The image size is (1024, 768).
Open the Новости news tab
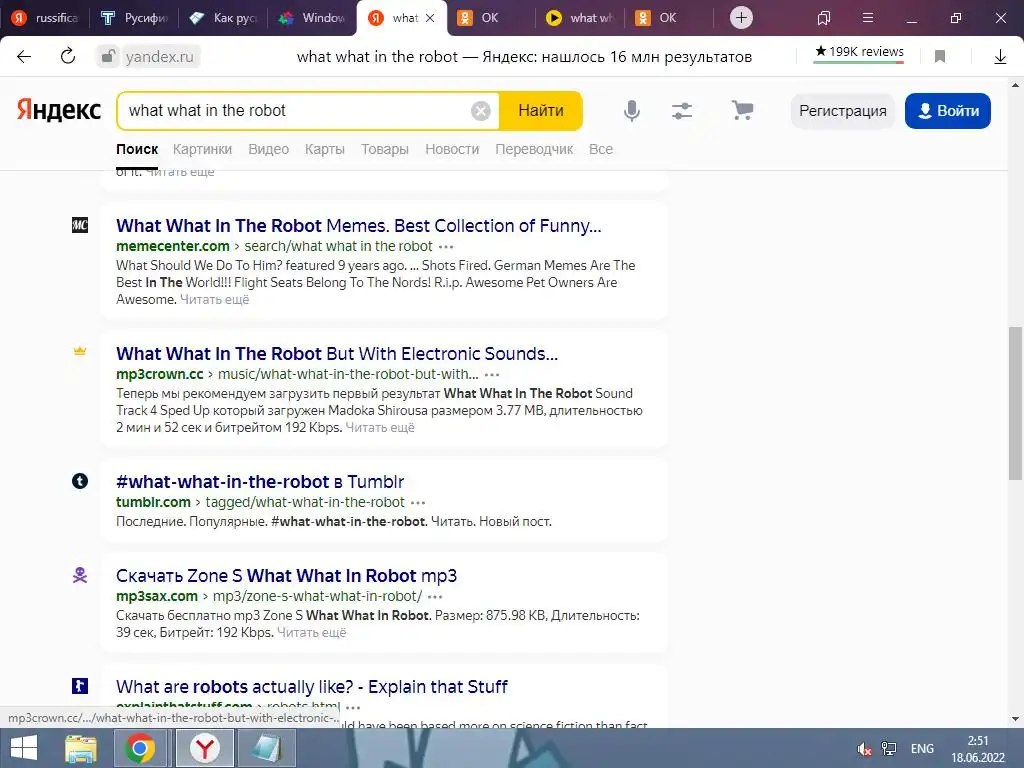[452, 149]
